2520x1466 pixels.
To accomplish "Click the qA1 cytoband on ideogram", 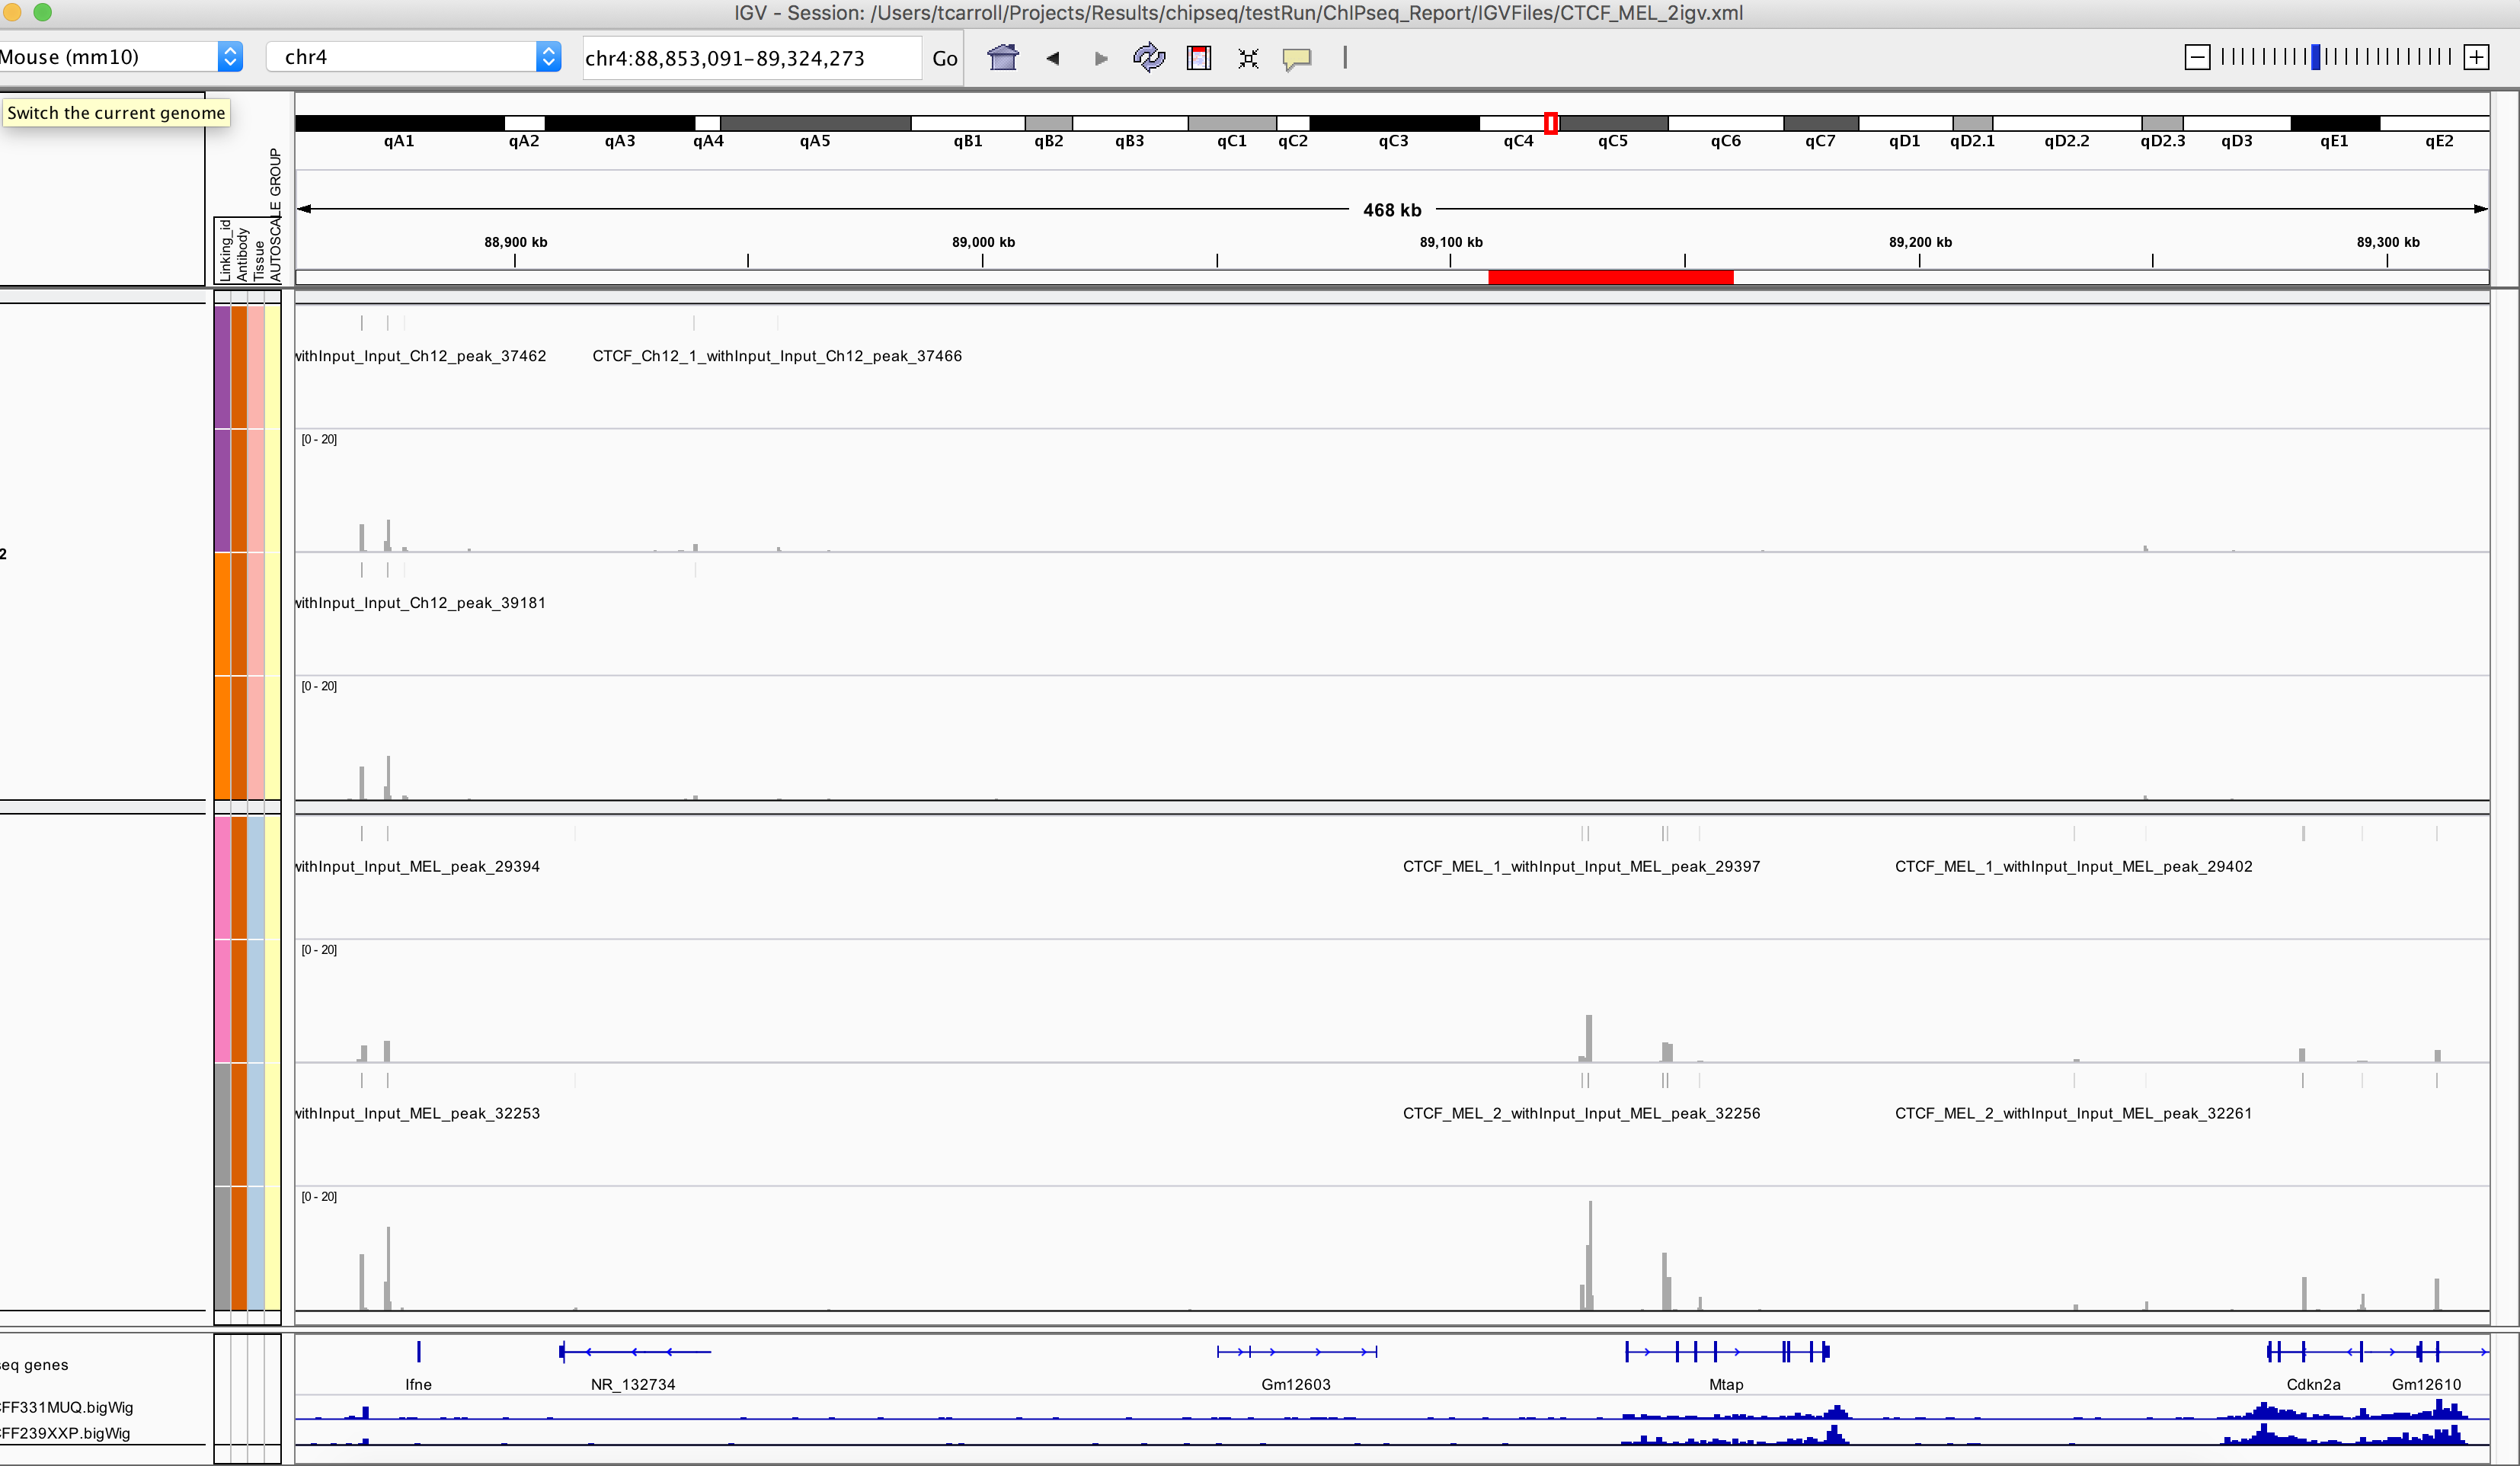I will [x=399, y=123].
